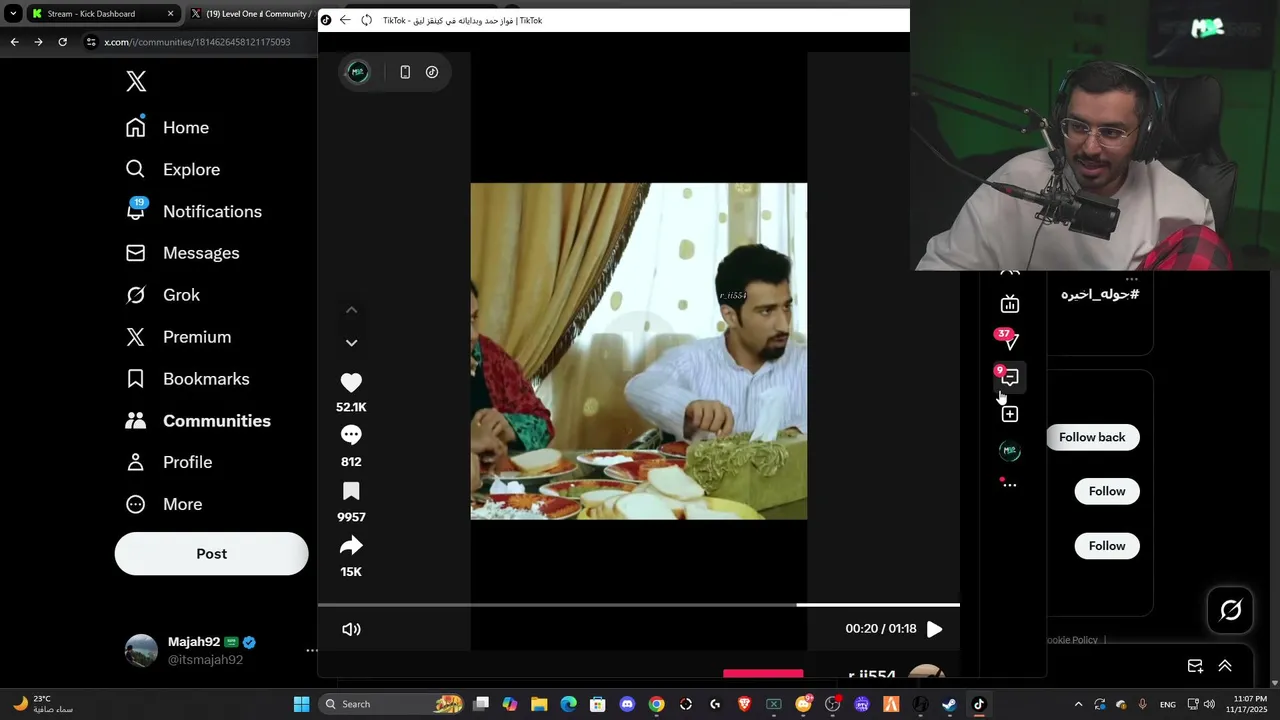Open Discord from the taskbar
The width and height of the screenshot is (1280, 720).
(627, 704)
